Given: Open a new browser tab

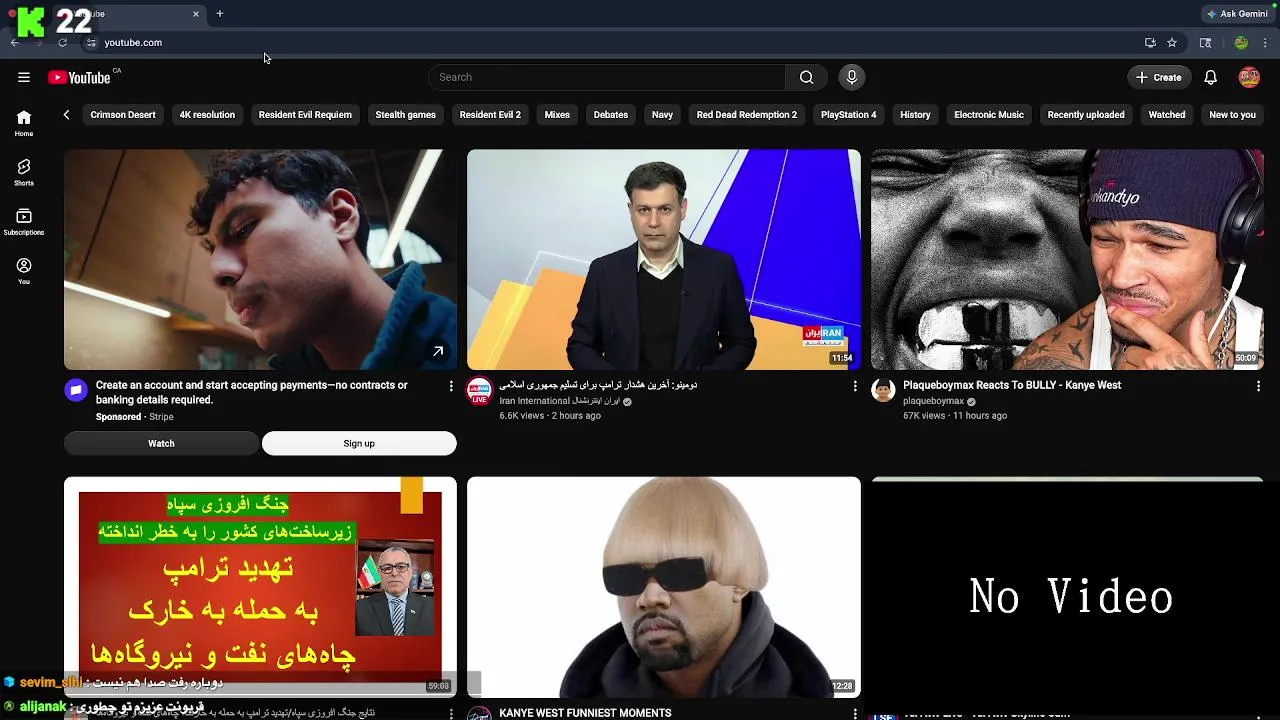Looking at the screenshot, I should pyautogui.click(x=220, y=14).
